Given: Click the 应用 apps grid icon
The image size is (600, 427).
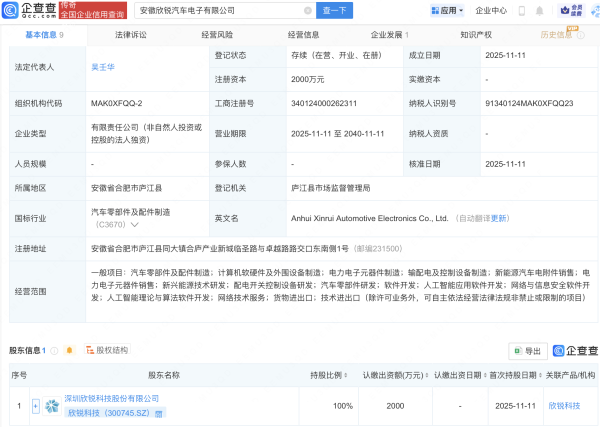Looking at the screenshot, I should (x=435, y=11).
